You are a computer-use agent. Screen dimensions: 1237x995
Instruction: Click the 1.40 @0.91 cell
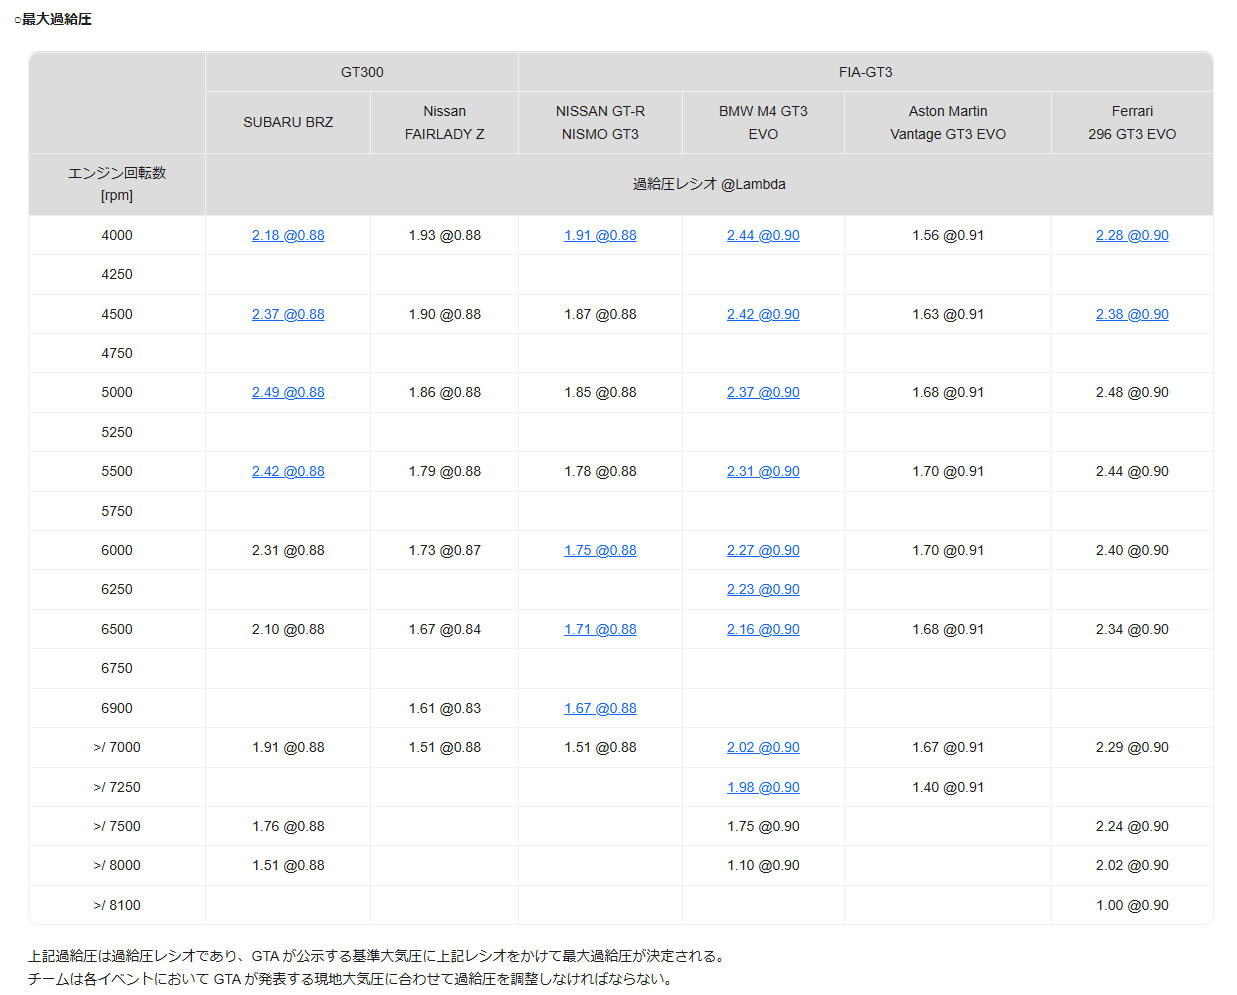[948, 787]
